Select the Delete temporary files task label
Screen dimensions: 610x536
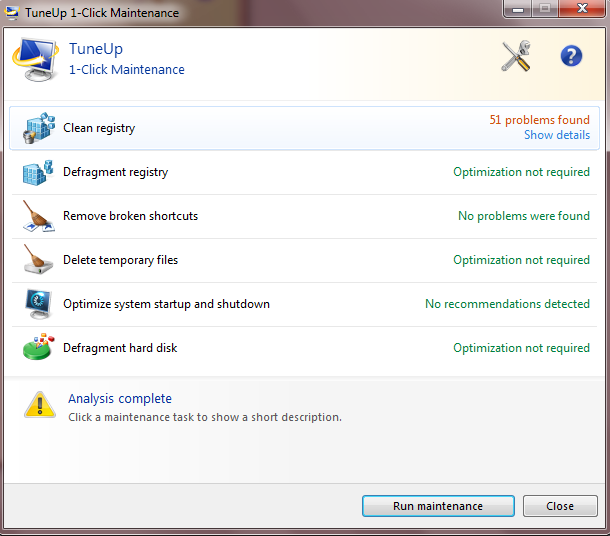pyautogui.click(x=121, y=260)
